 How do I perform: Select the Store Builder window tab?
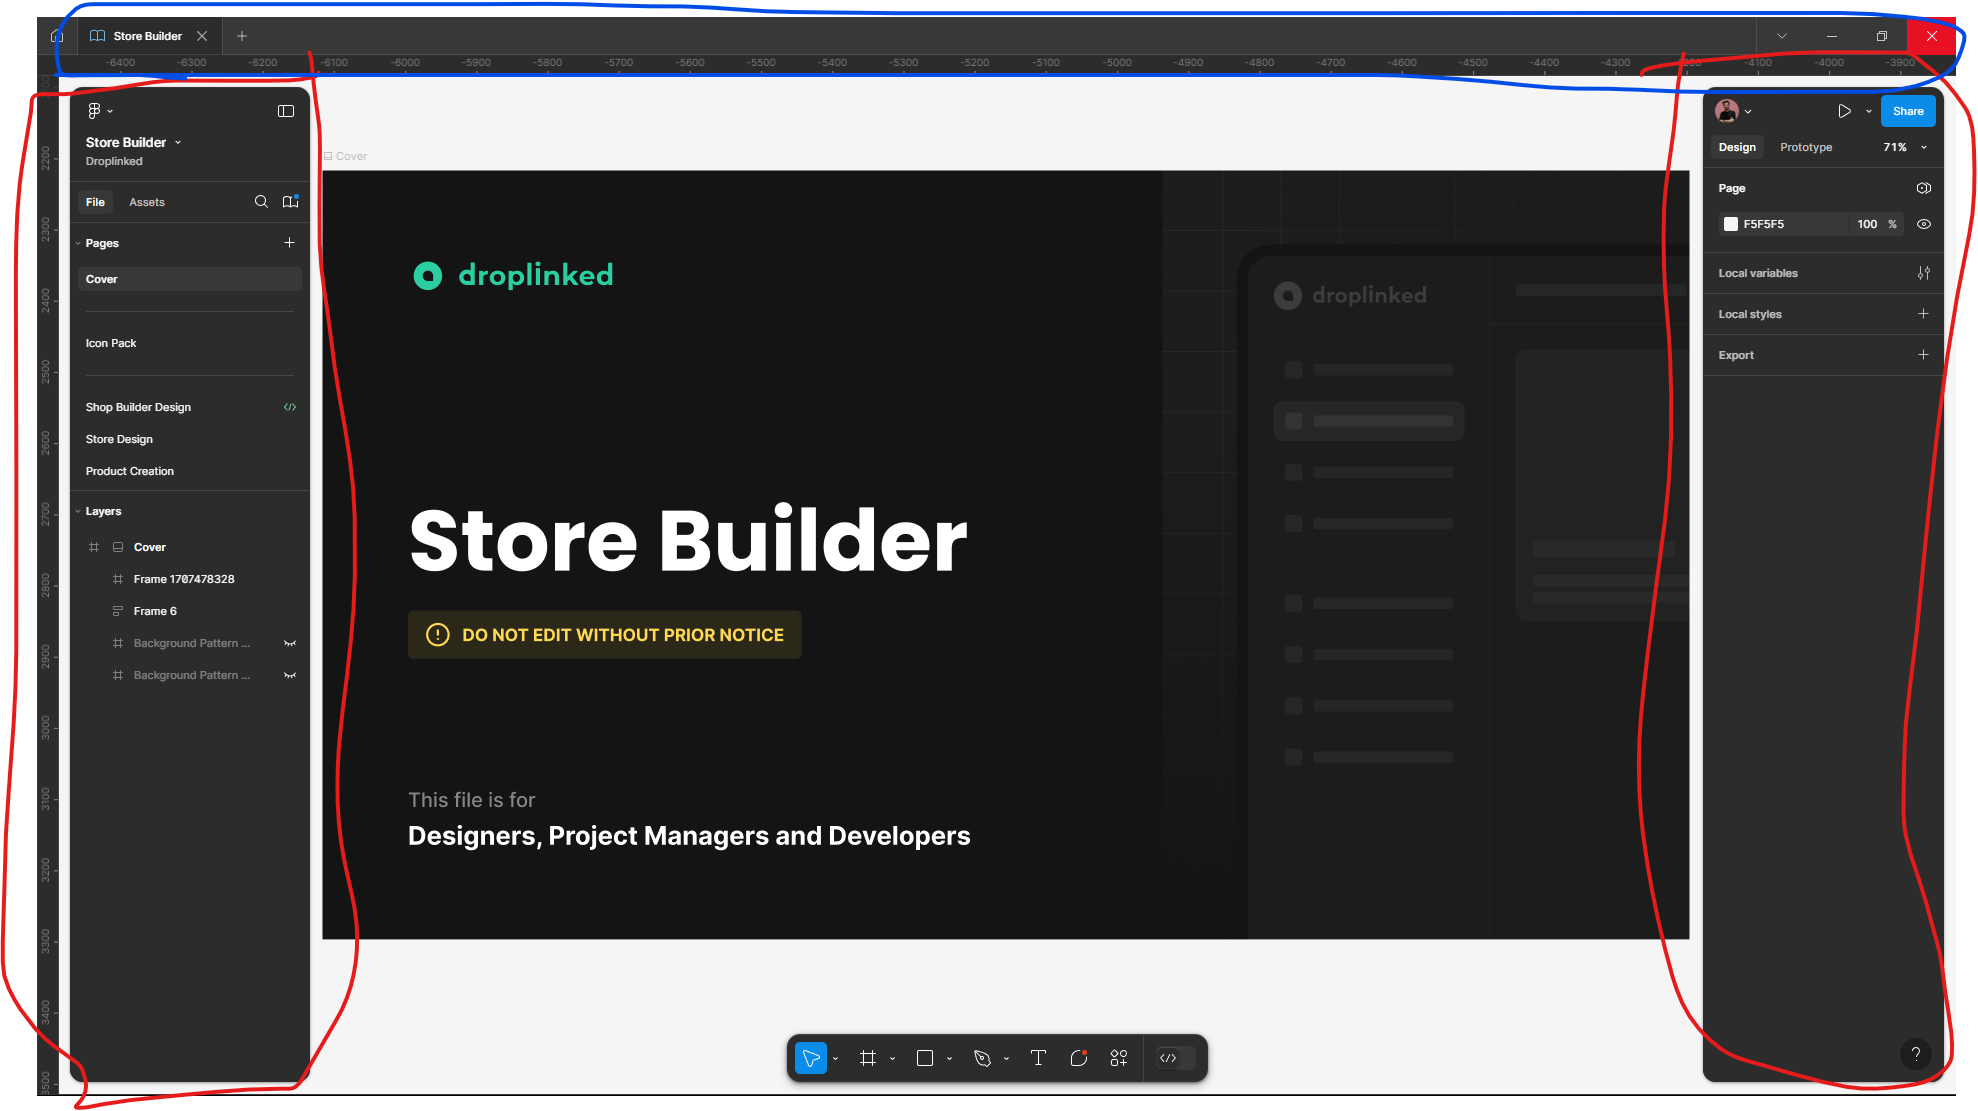point(148,36)
